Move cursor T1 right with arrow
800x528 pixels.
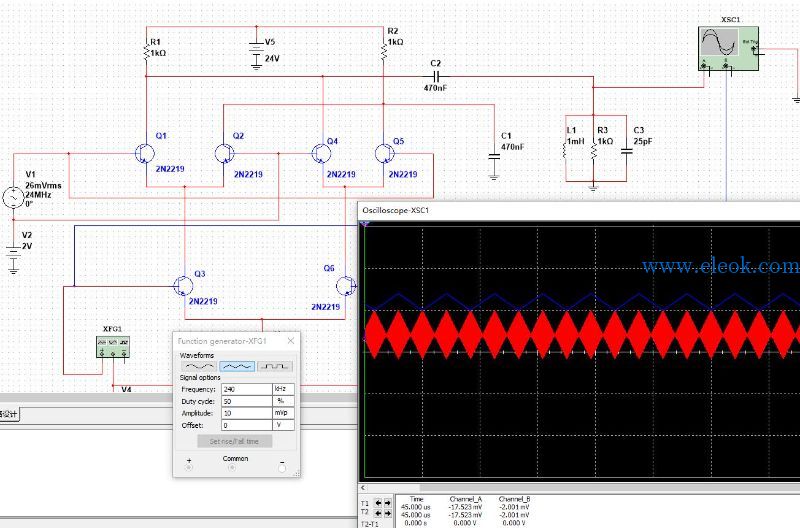click(387, 503)
